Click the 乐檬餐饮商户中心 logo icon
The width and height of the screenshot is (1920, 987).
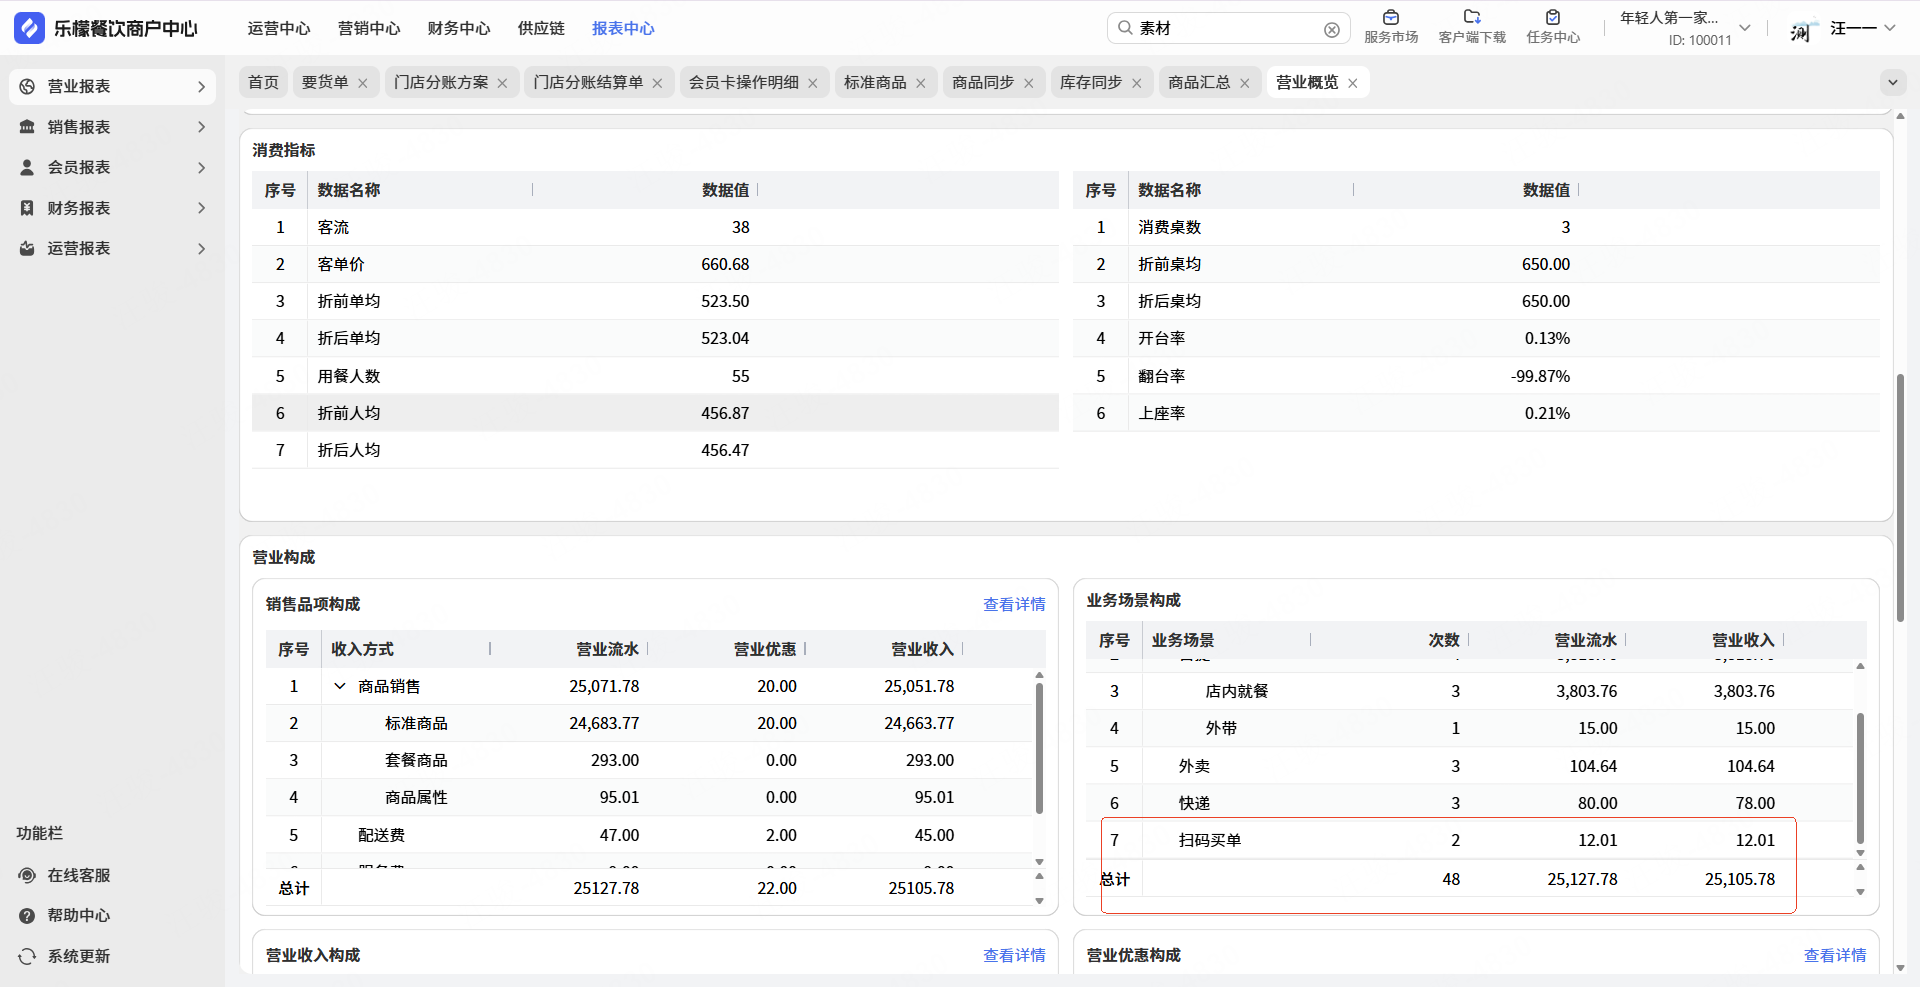pyautogui.click(x=29, y=28)
